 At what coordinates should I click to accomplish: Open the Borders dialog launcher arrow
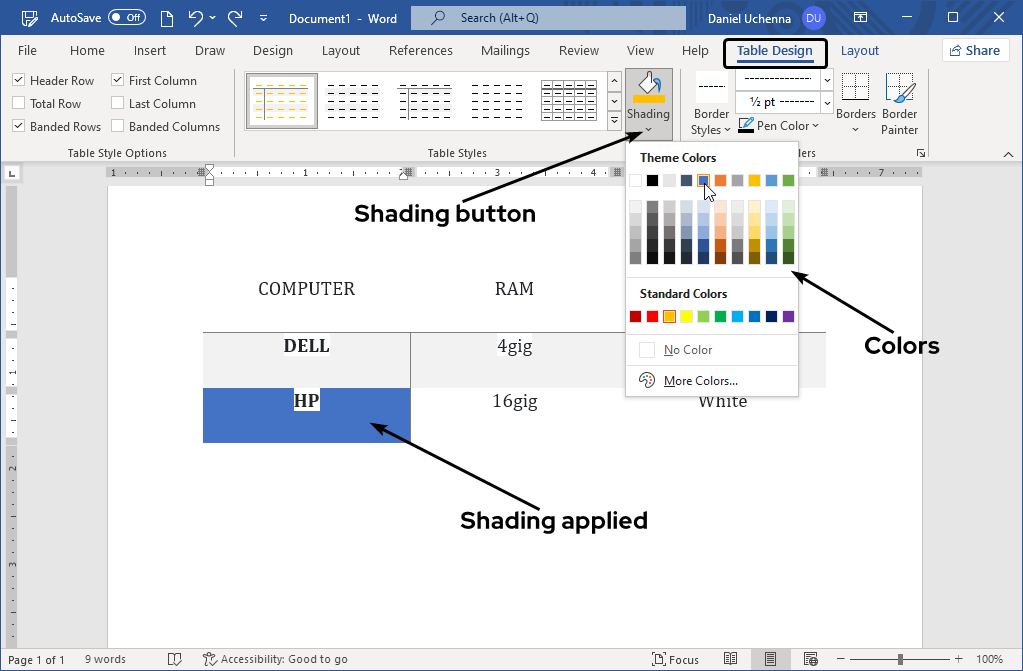(x=920, y=152)
